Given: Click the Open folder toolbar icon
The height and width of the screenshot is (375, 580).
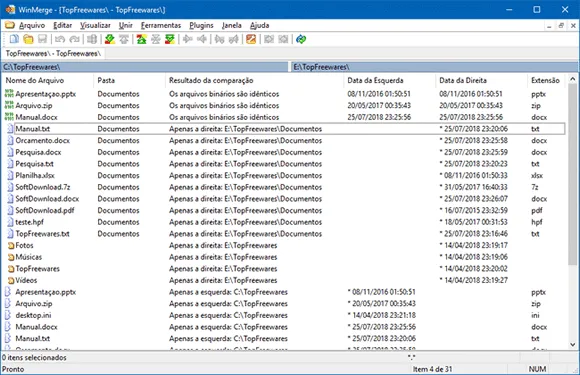Looking at the screenshot, I should [28, 39].
